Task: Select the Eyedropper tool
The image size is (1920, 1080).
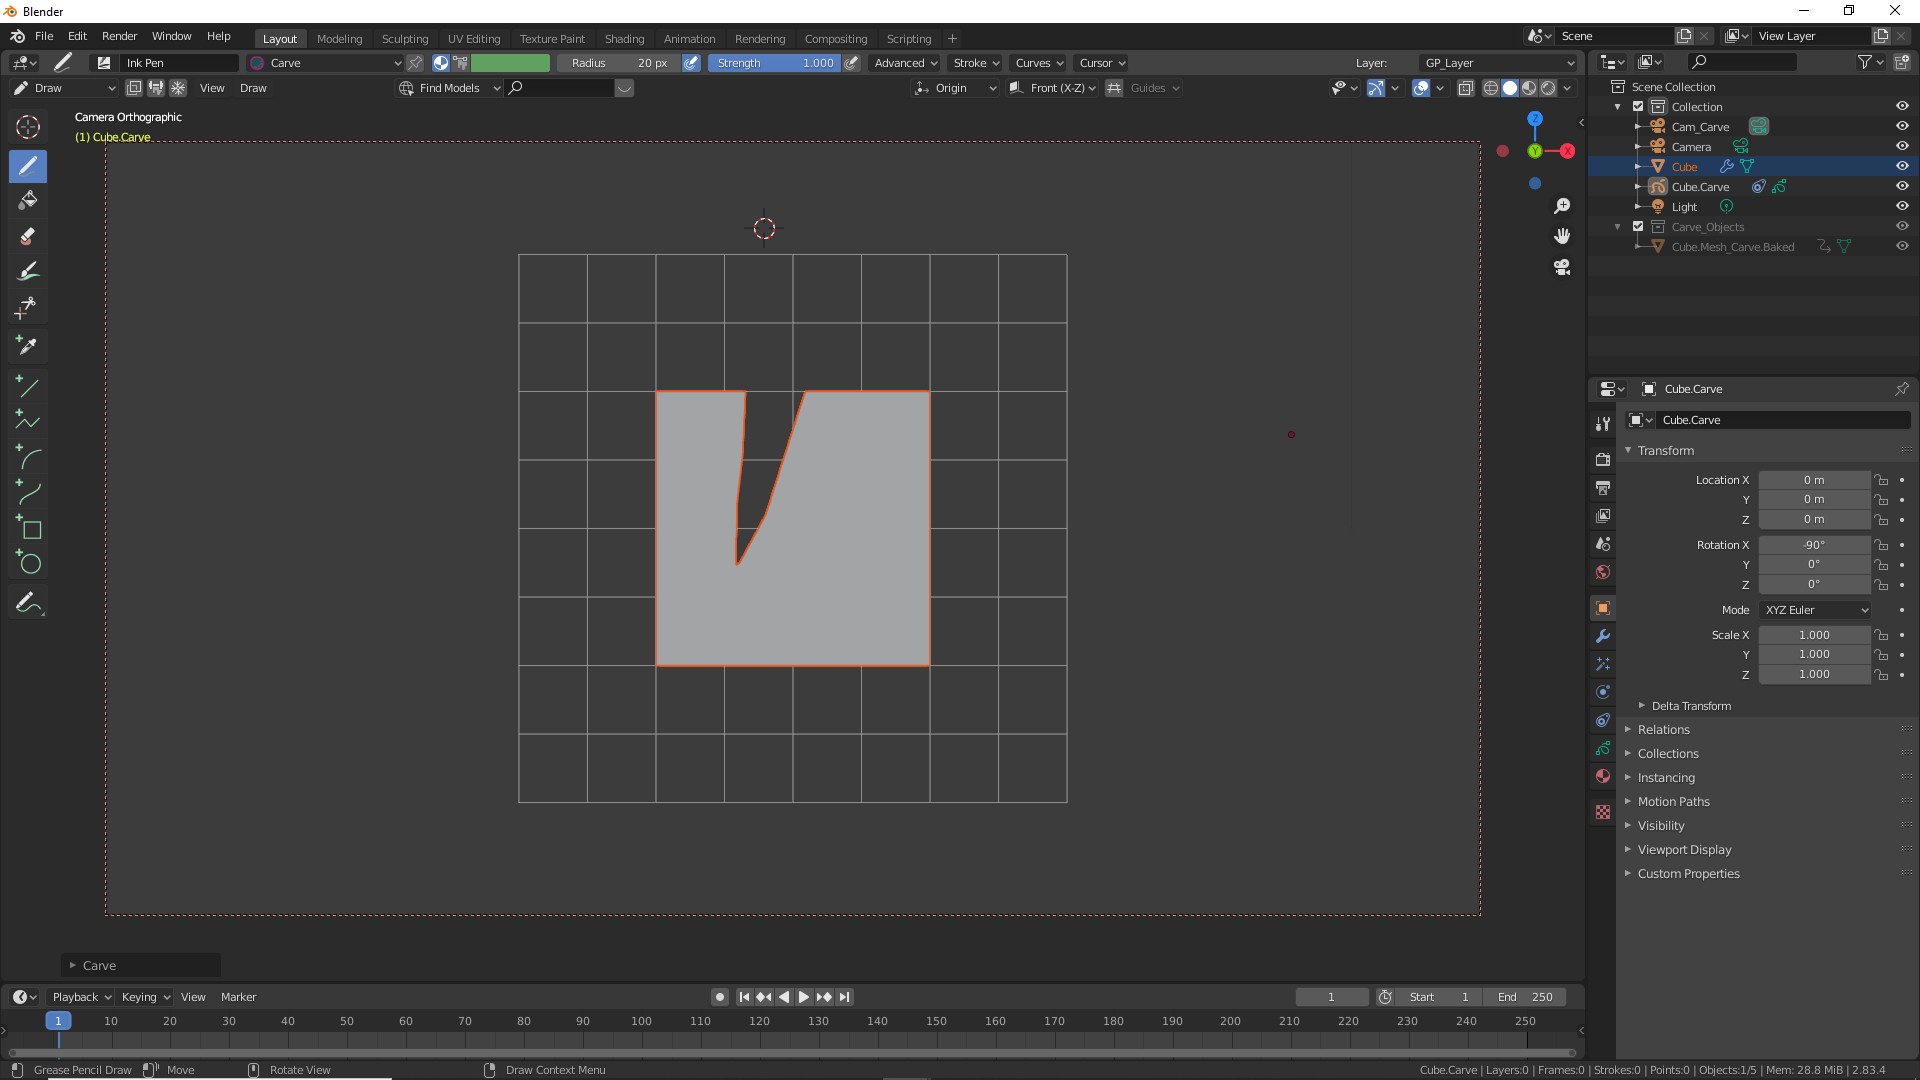Action: point(28,345)
